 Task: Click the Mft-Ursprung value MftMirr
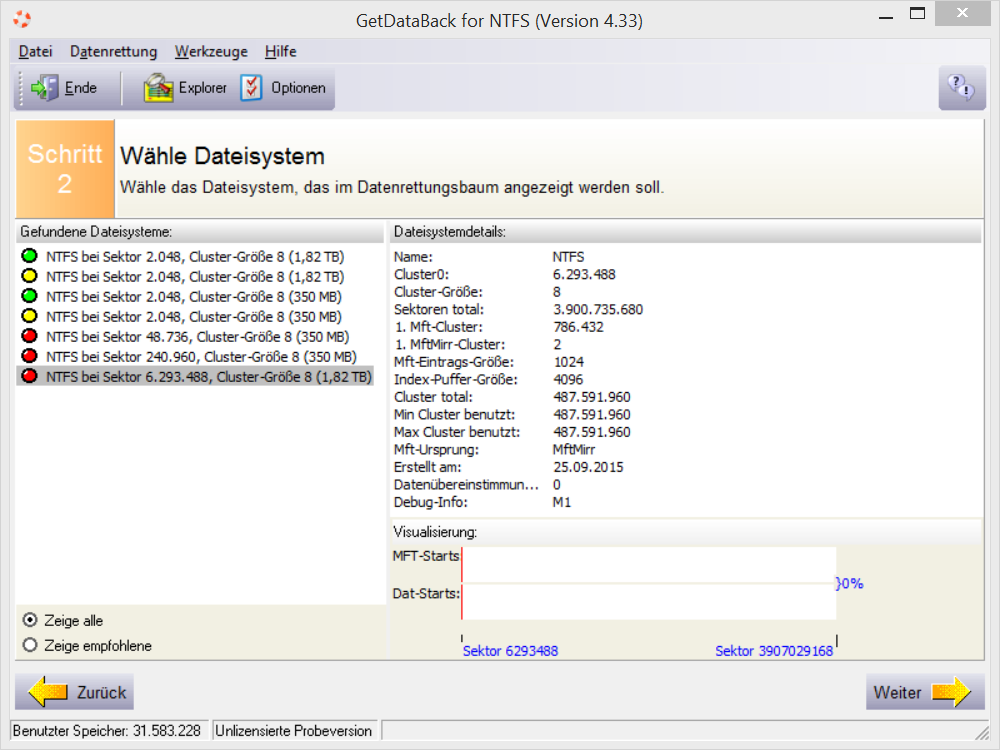click(x=574, y=450)
